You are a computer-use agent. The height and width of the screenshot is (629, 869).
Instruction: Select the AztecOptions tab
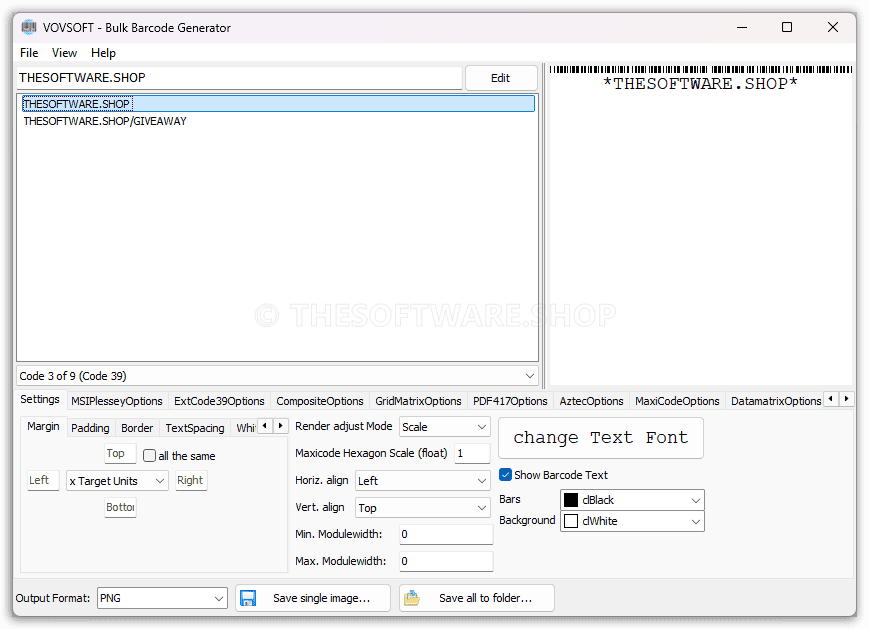591,401
